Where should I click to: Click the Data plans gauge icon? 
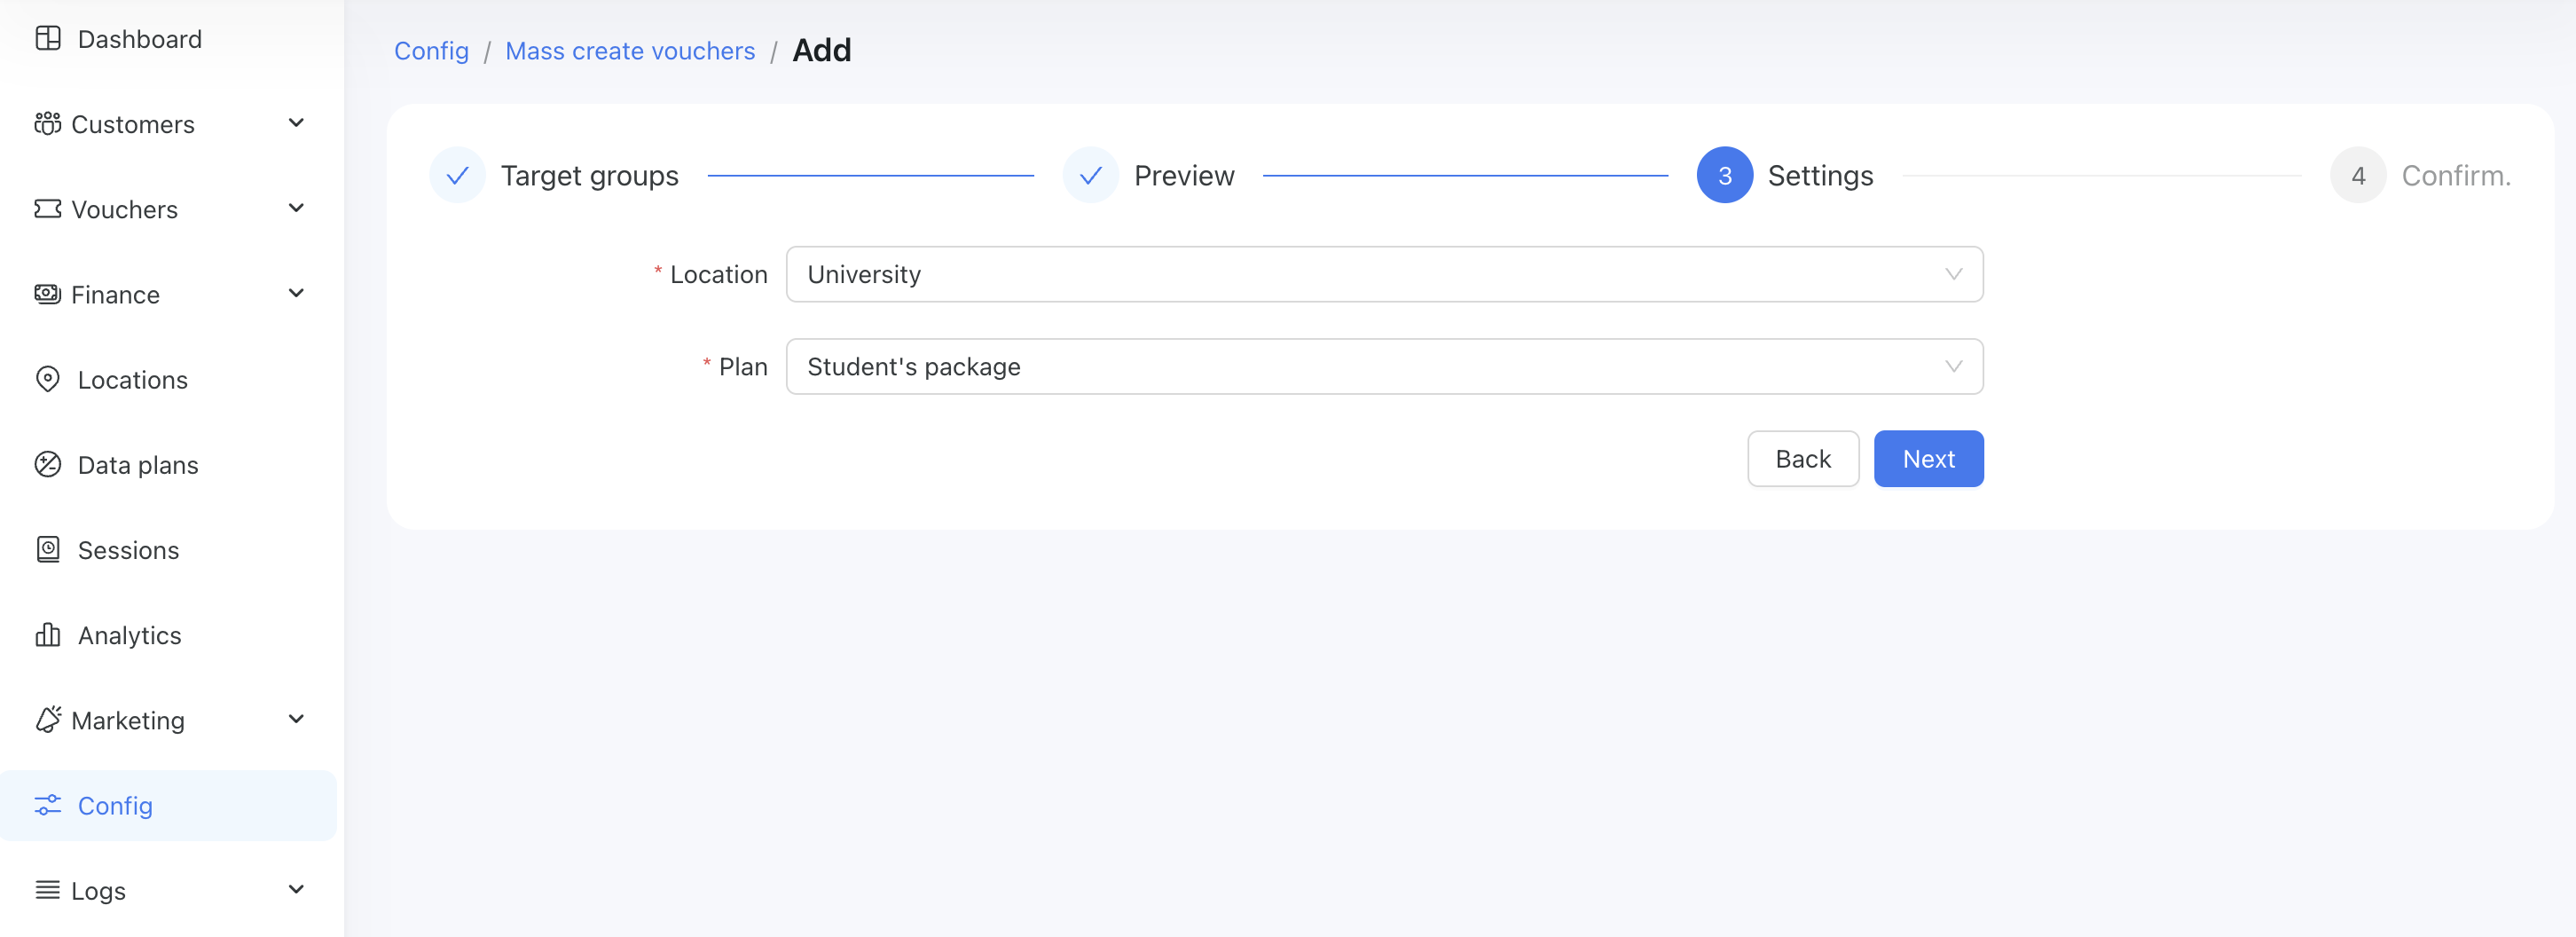[48, 465]
